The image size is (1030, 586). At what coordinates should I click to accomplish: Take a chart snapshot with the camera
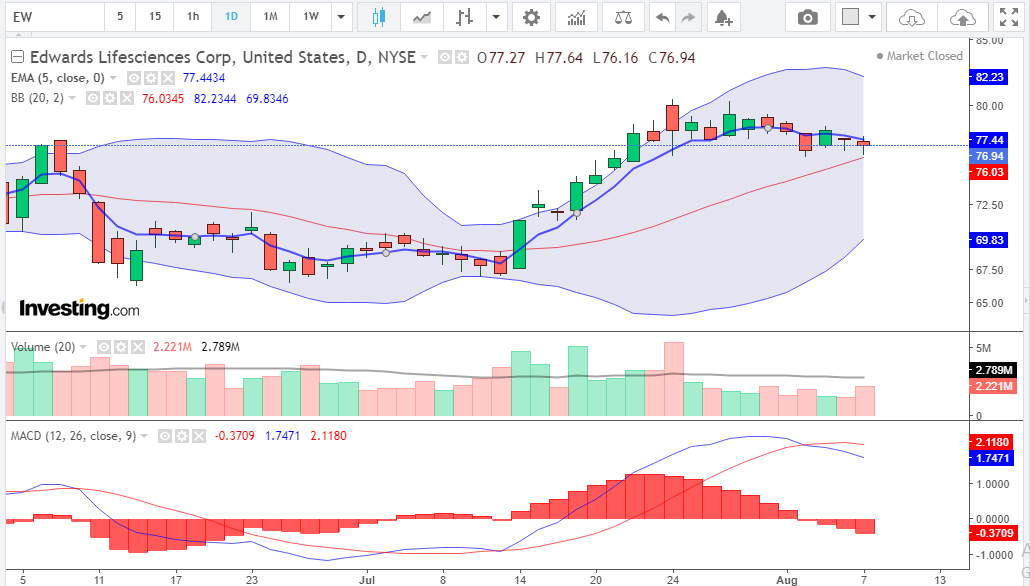point(807,17)
